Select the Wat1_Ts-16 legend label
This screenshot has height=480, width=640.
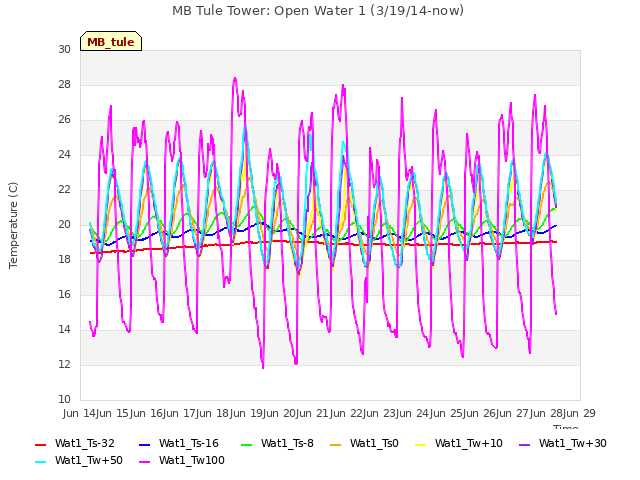coord(189,443)
